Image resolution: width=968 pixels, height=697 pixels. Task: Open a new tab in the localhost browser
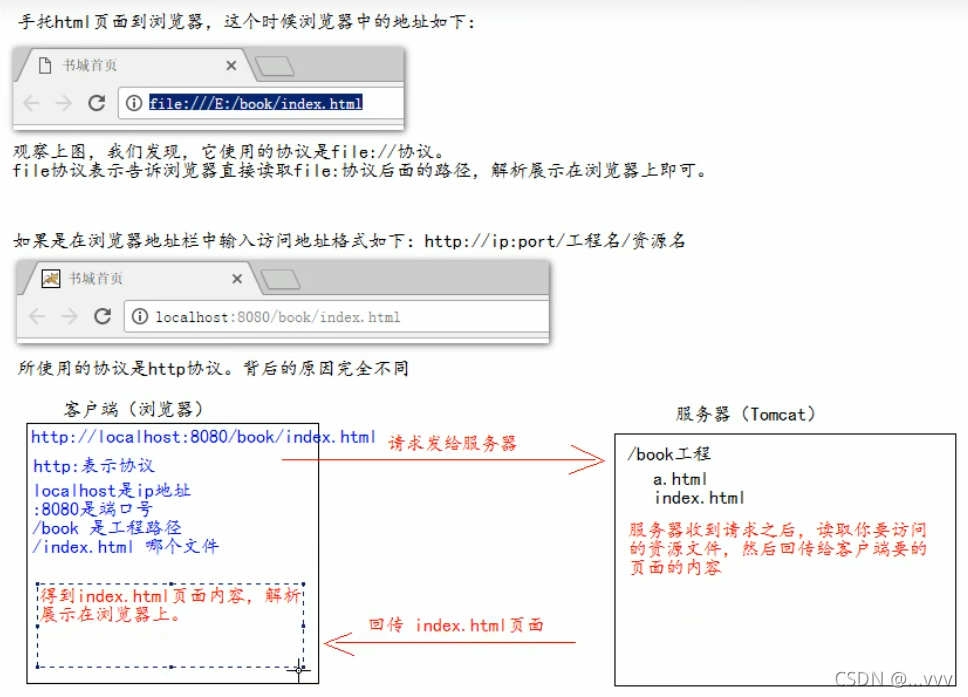(x=280, y=280)
